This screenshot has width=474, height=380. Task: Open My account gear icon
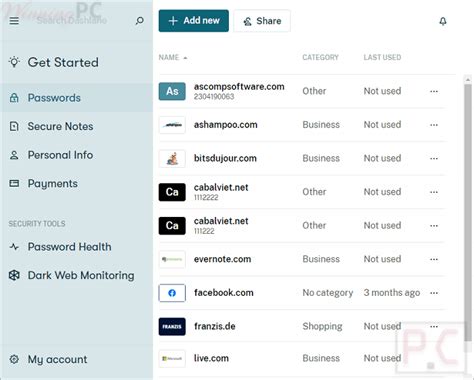[14, 359]
